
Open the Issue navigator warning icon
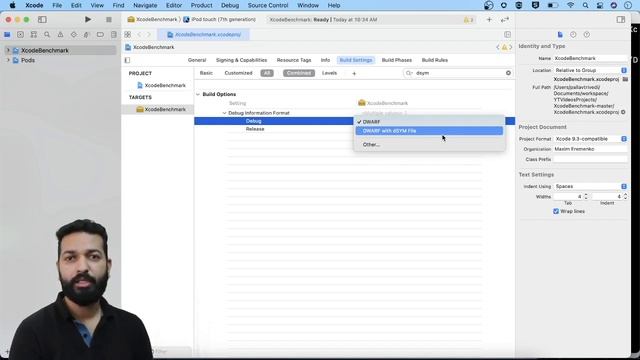pyautogui.click(x=60, y=35)
